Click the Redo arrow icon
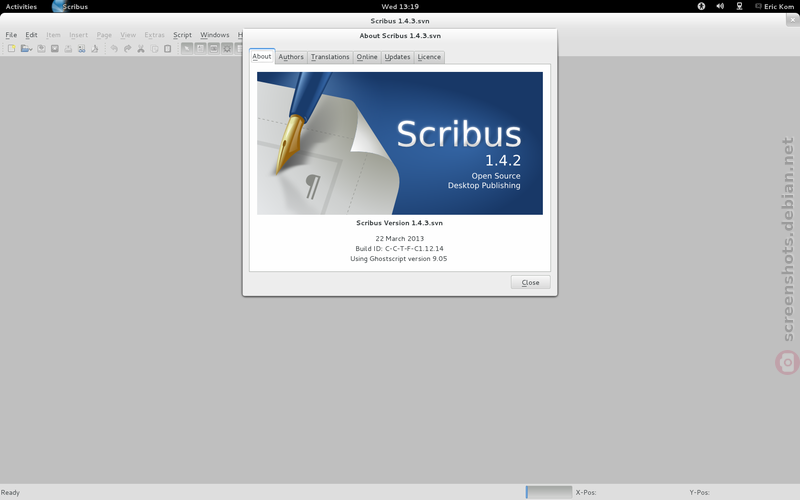The width and height of the screenshot is (800, 500). click(x=127, y=48)
